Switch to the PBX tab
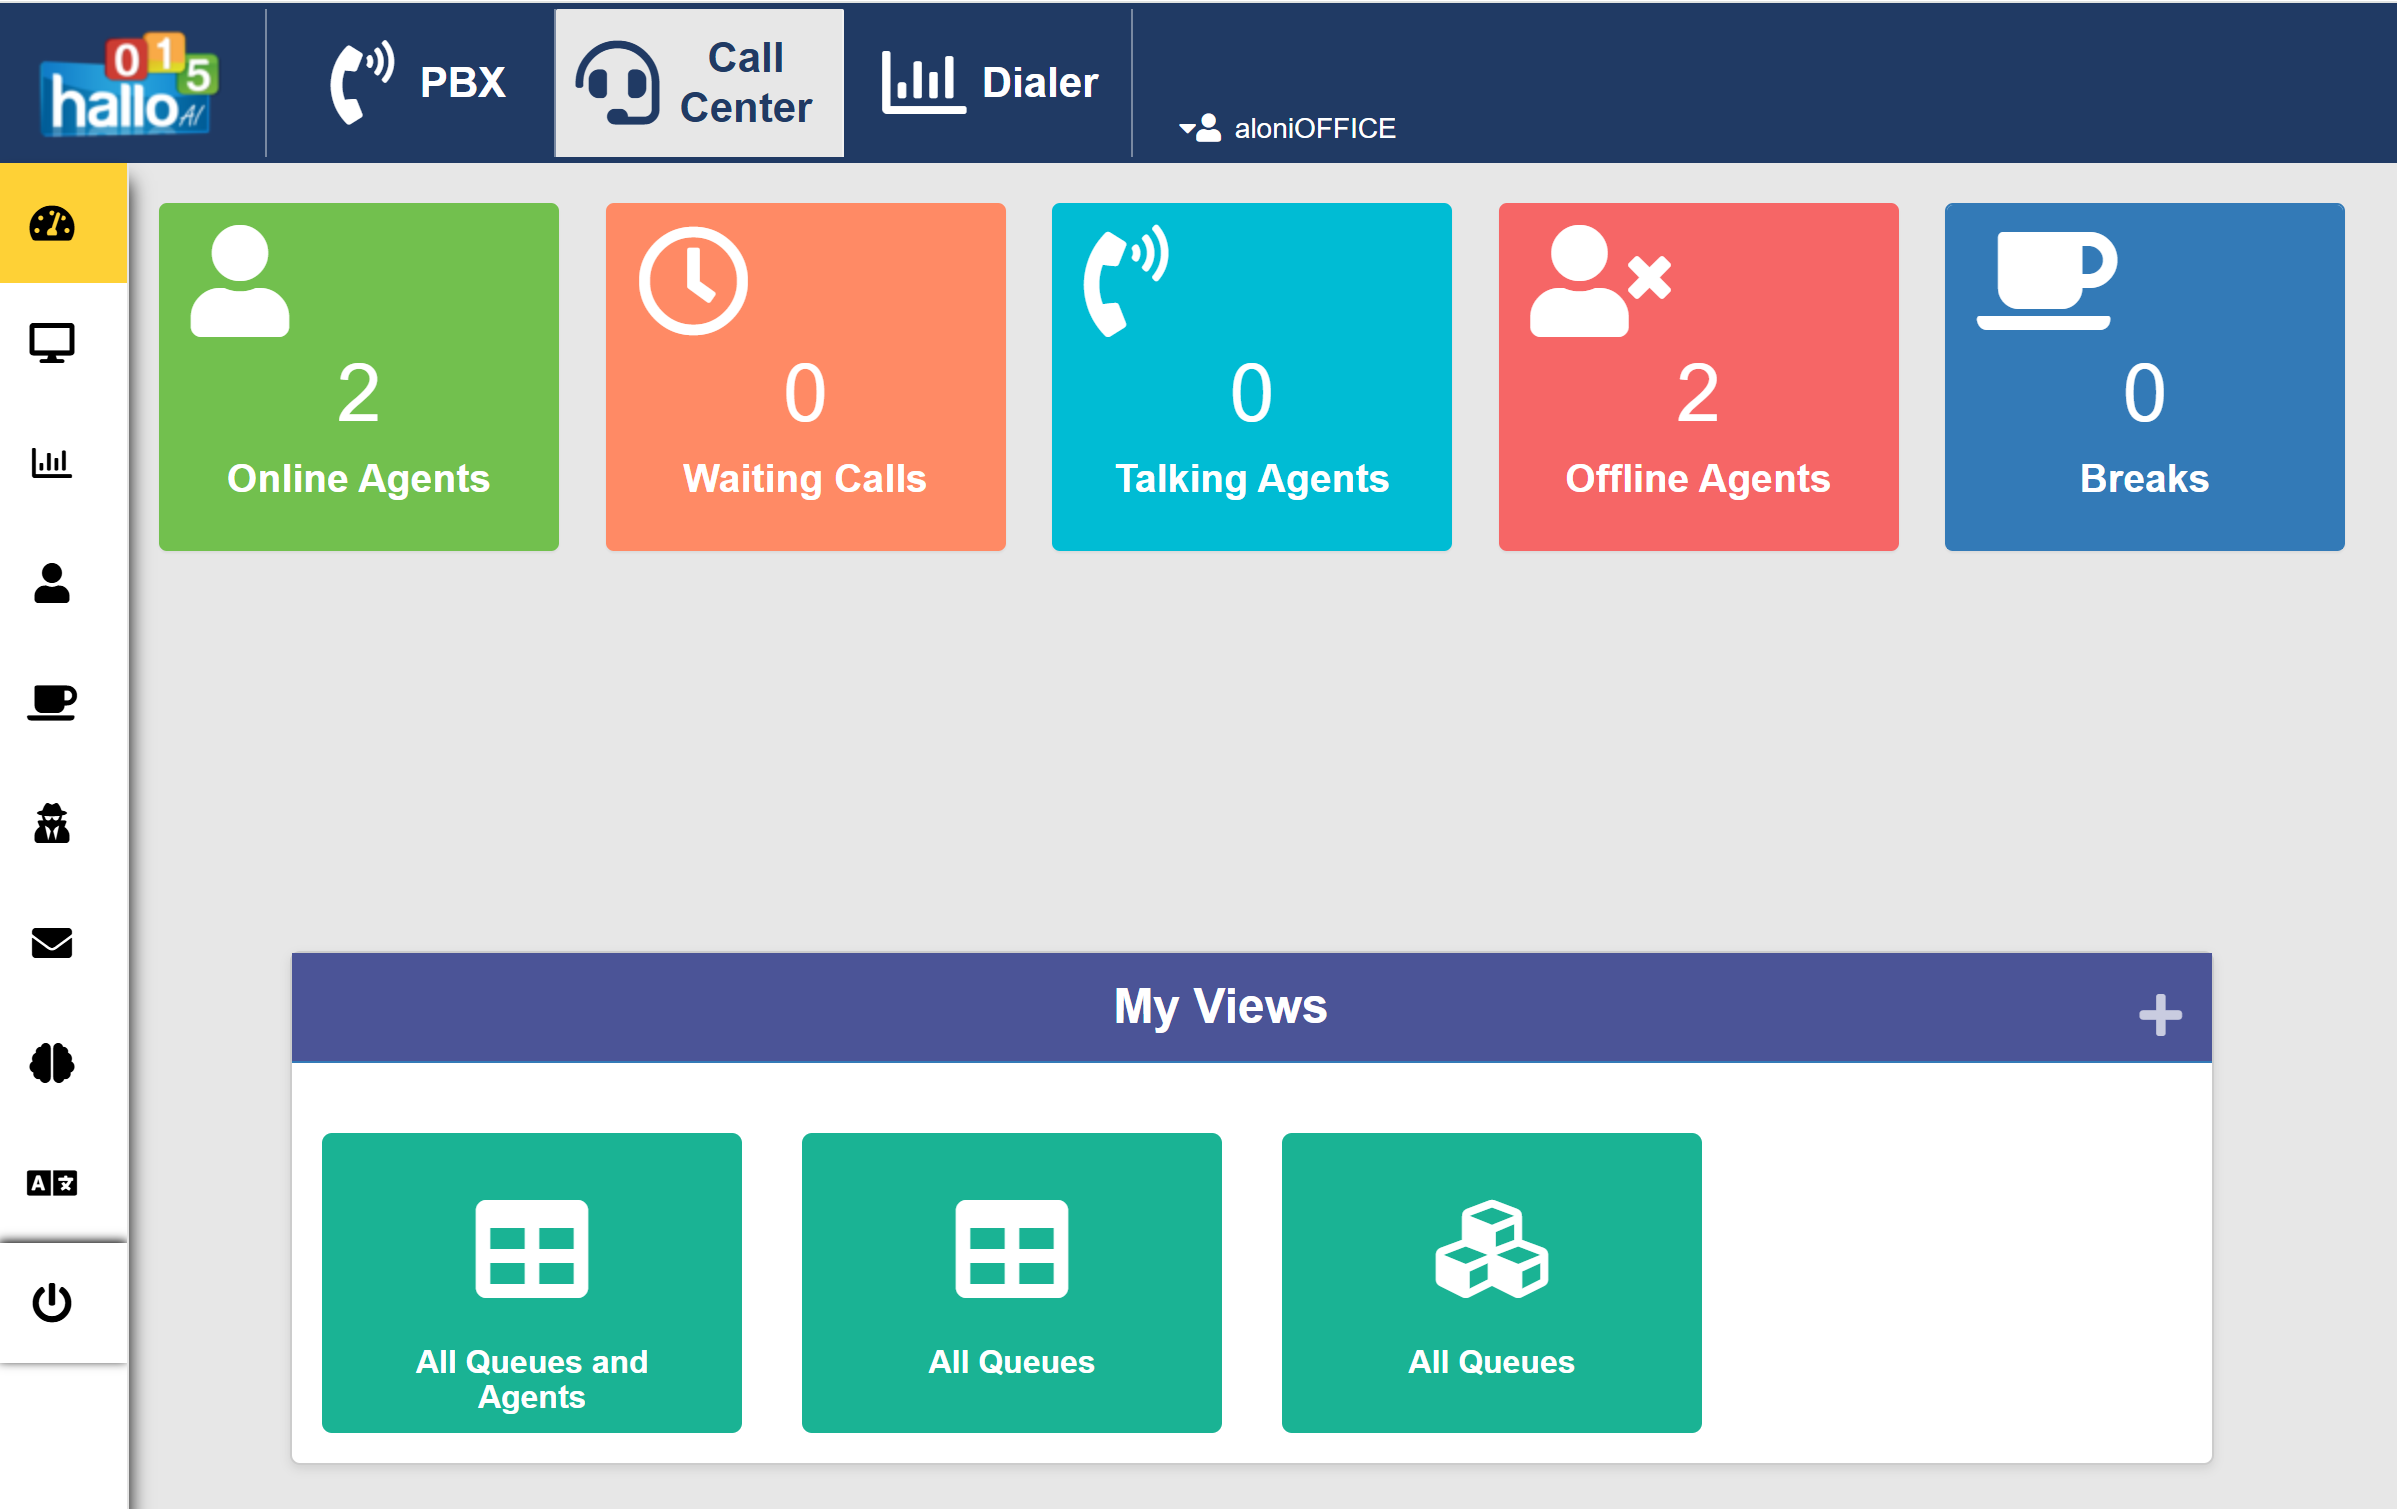Screen dimensions: 2397x1509 click(418, 82)
